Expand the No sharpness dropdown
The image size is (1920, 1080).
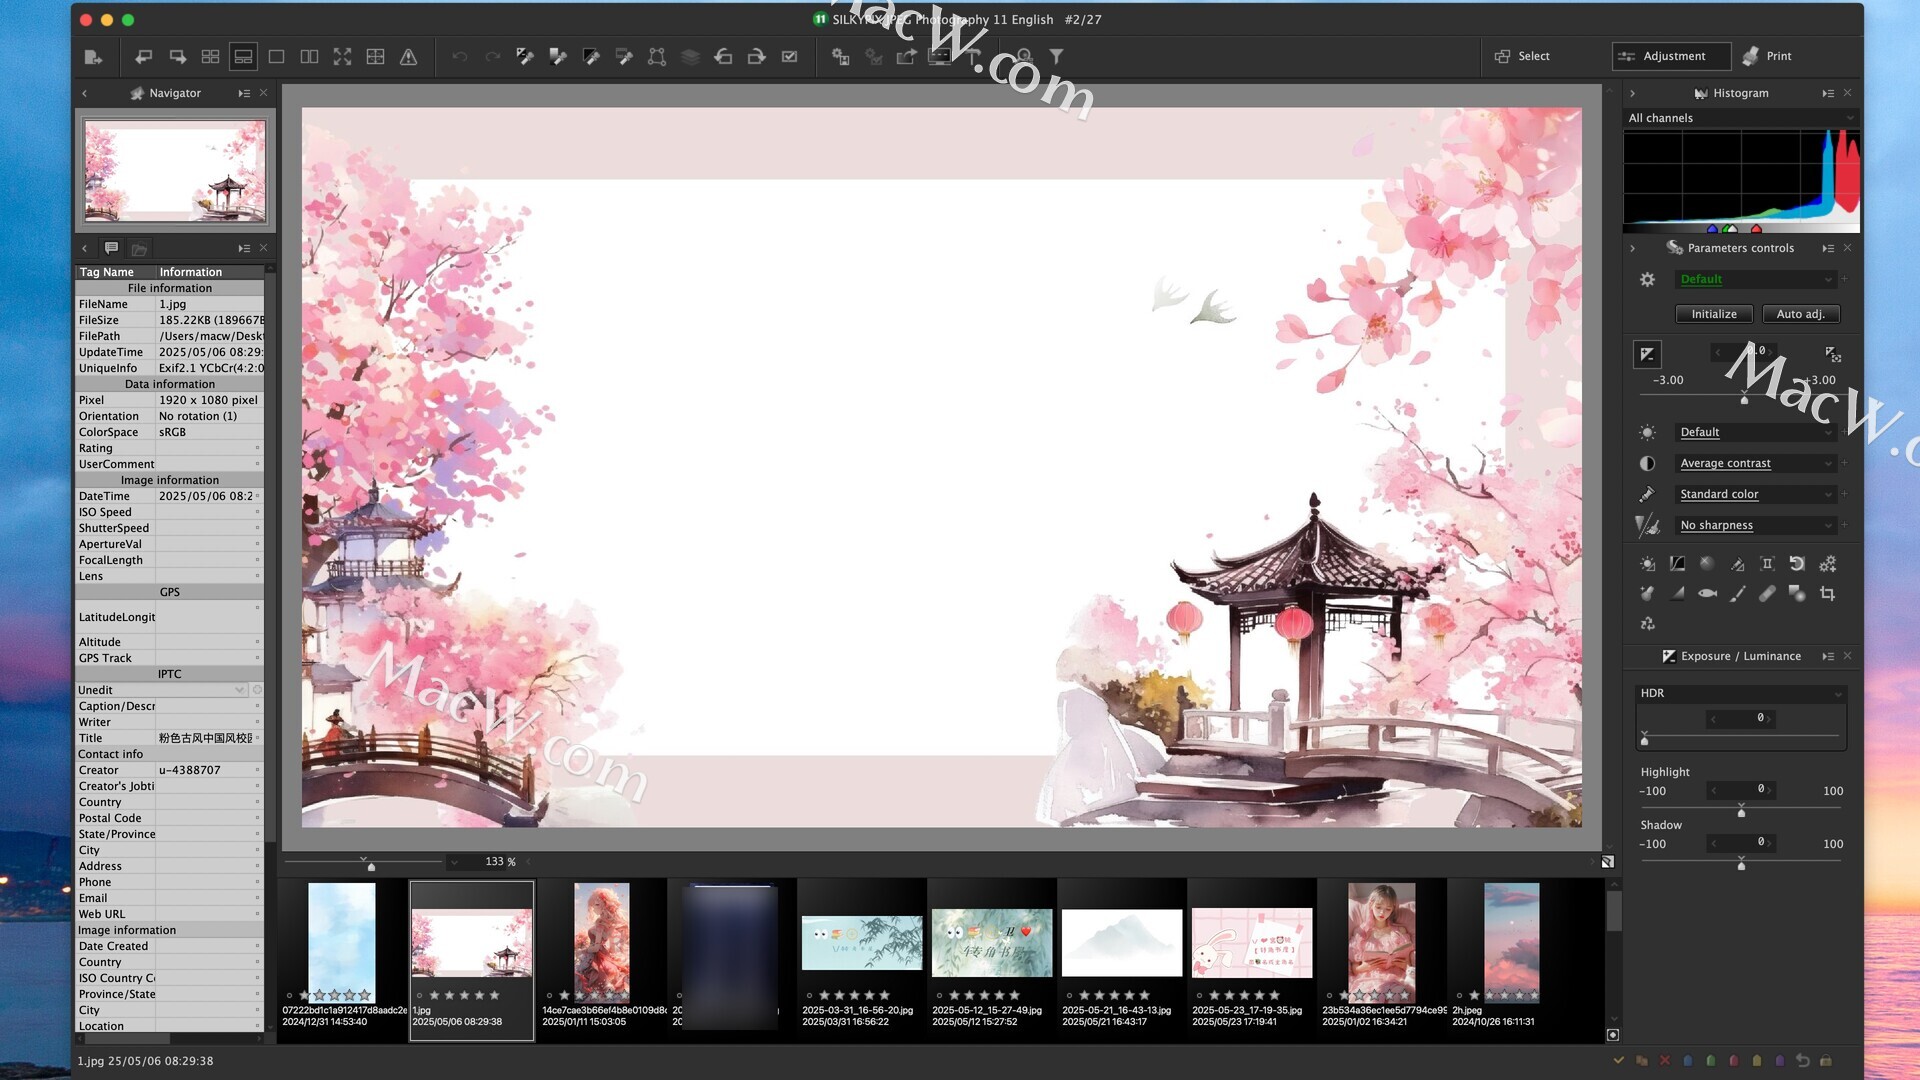click(1756, 525)
